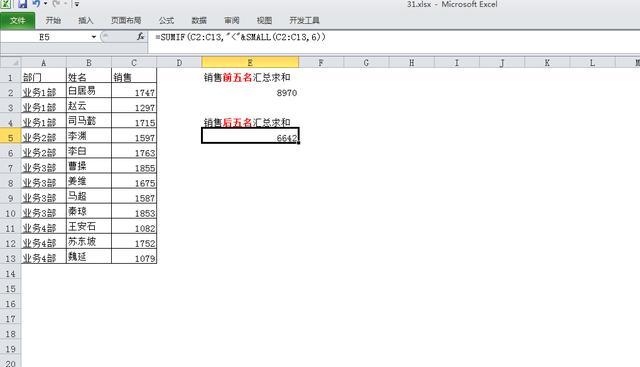The image size is (640, 367).
Task: Select column F header
Action: click(x=321, y=62)
